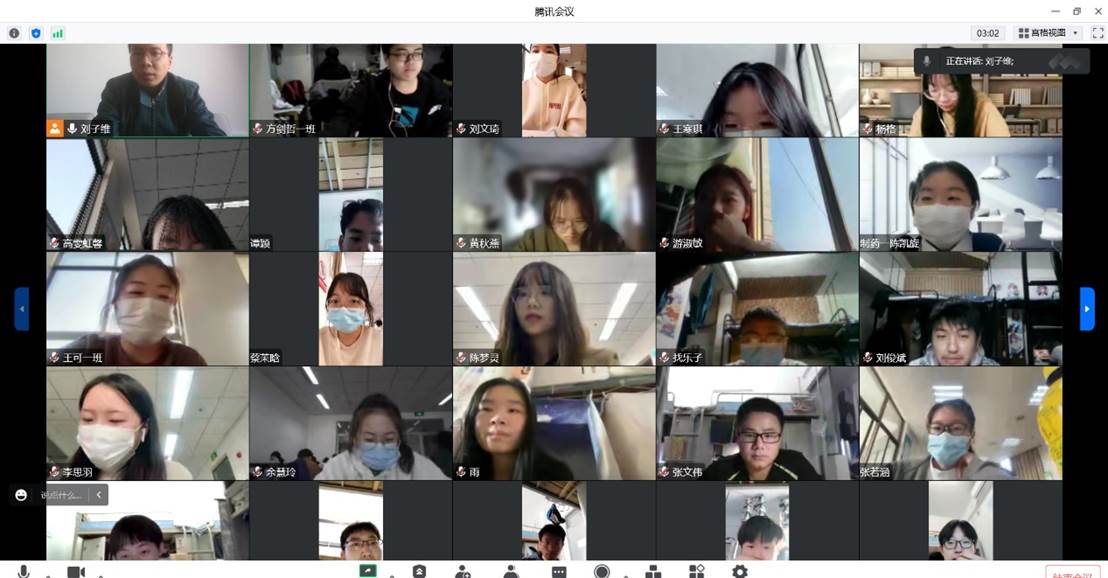1108x578 pixels.
Task: Select 刘子维's video thumbnail
Action: [147, 89]
